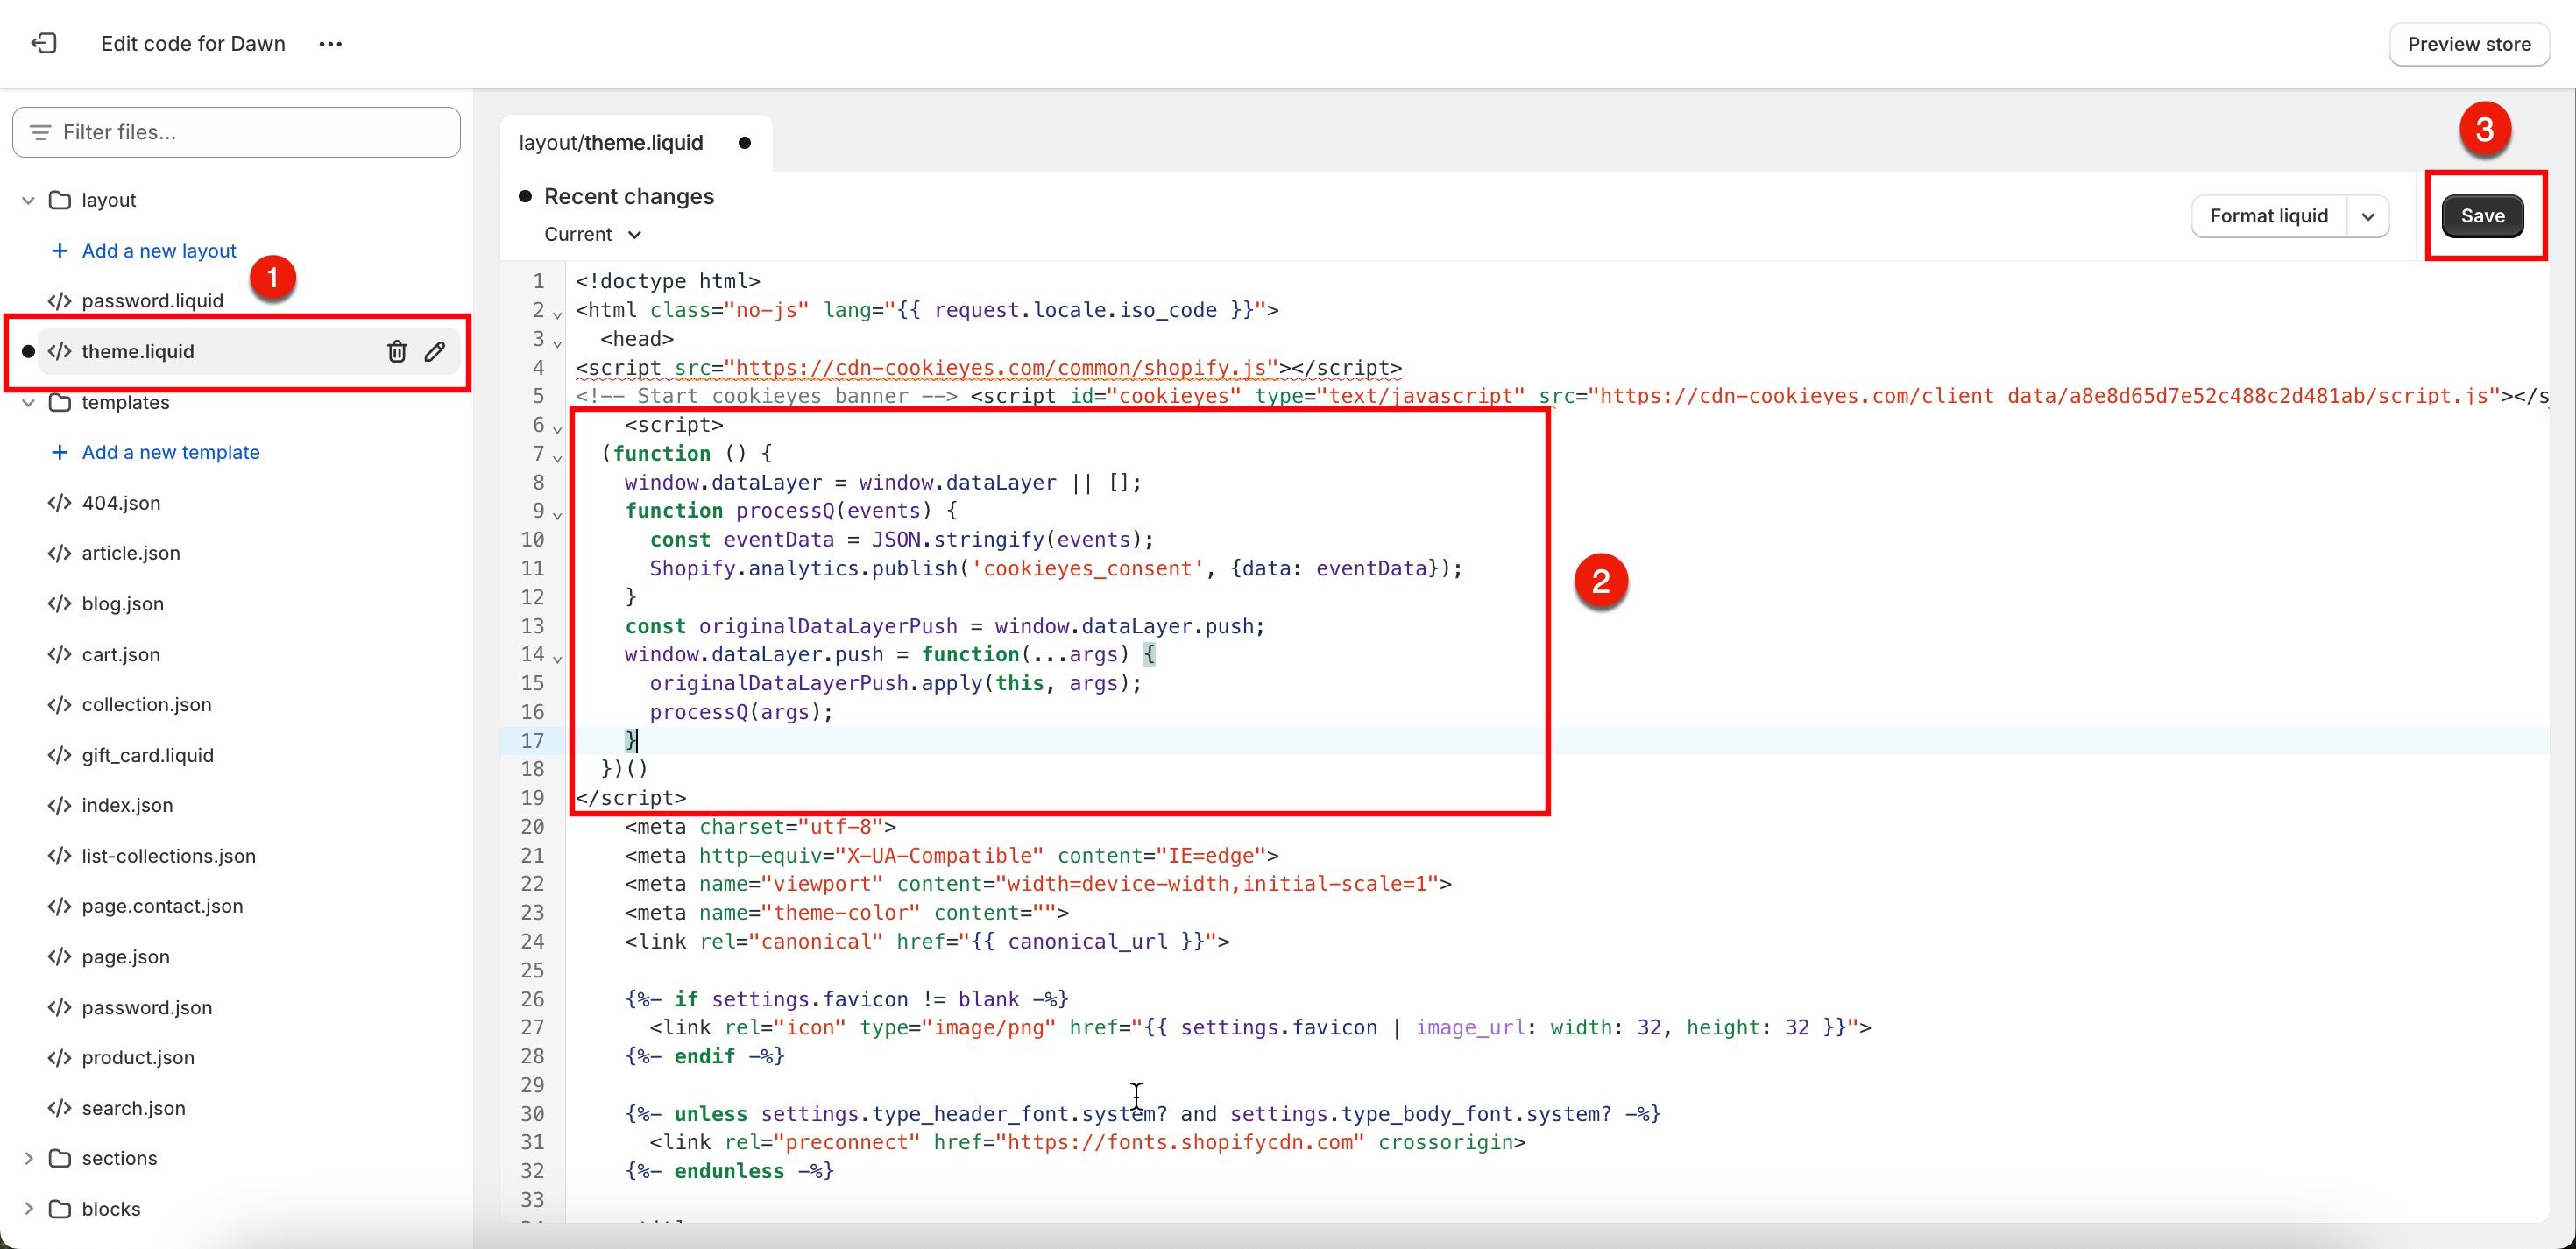Screen dimensions: 2576x1249
Task: Click the filter icon in file search
Action: 40,132
